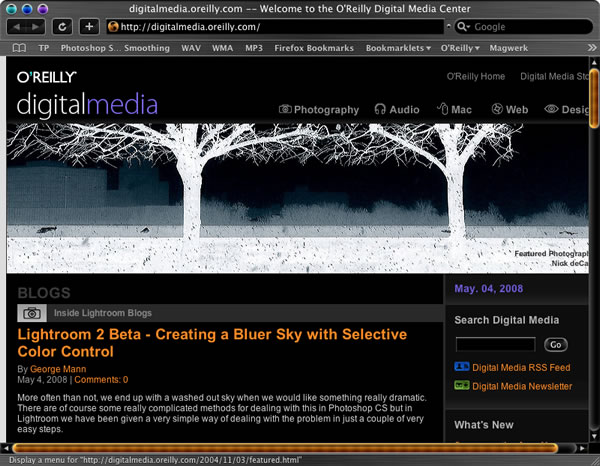Click the featured white trees banner photo
This screenshot has width=600, height=466.
(297, 198)
